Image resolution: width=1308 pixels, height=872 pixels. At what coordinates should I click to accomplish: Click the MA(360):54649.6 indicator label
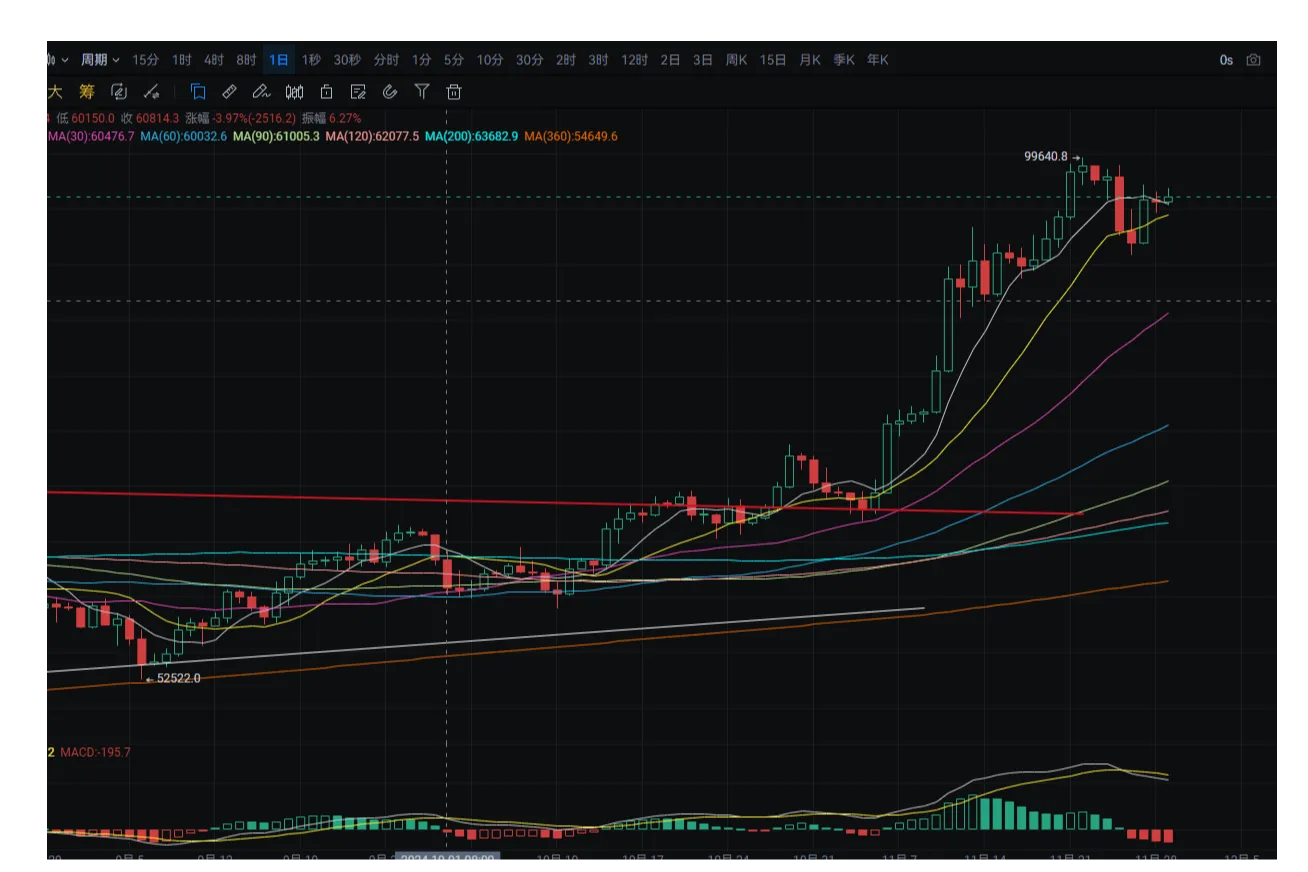click(571, 136)
